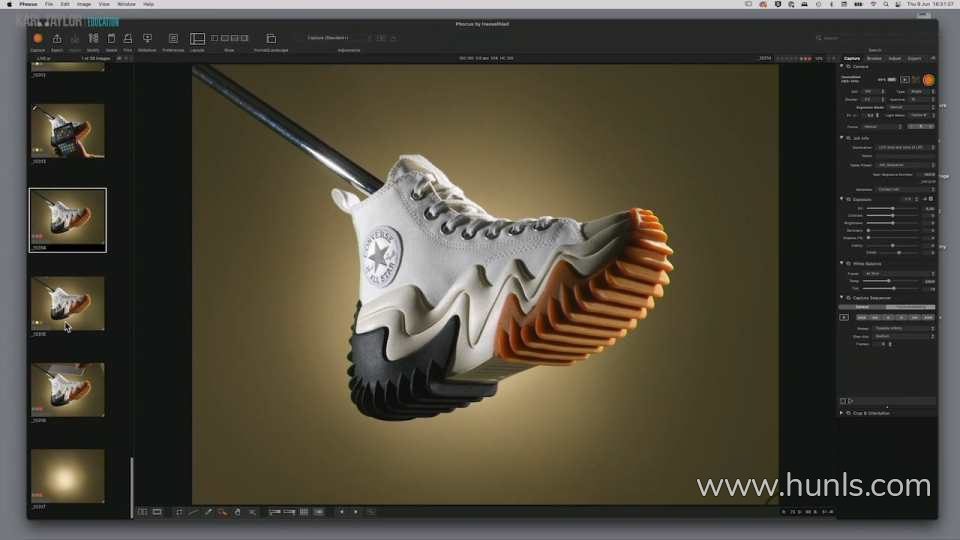The width and height of the screenshot is (960, 540).
Task: Open the File menu
Action: point(49,4)
